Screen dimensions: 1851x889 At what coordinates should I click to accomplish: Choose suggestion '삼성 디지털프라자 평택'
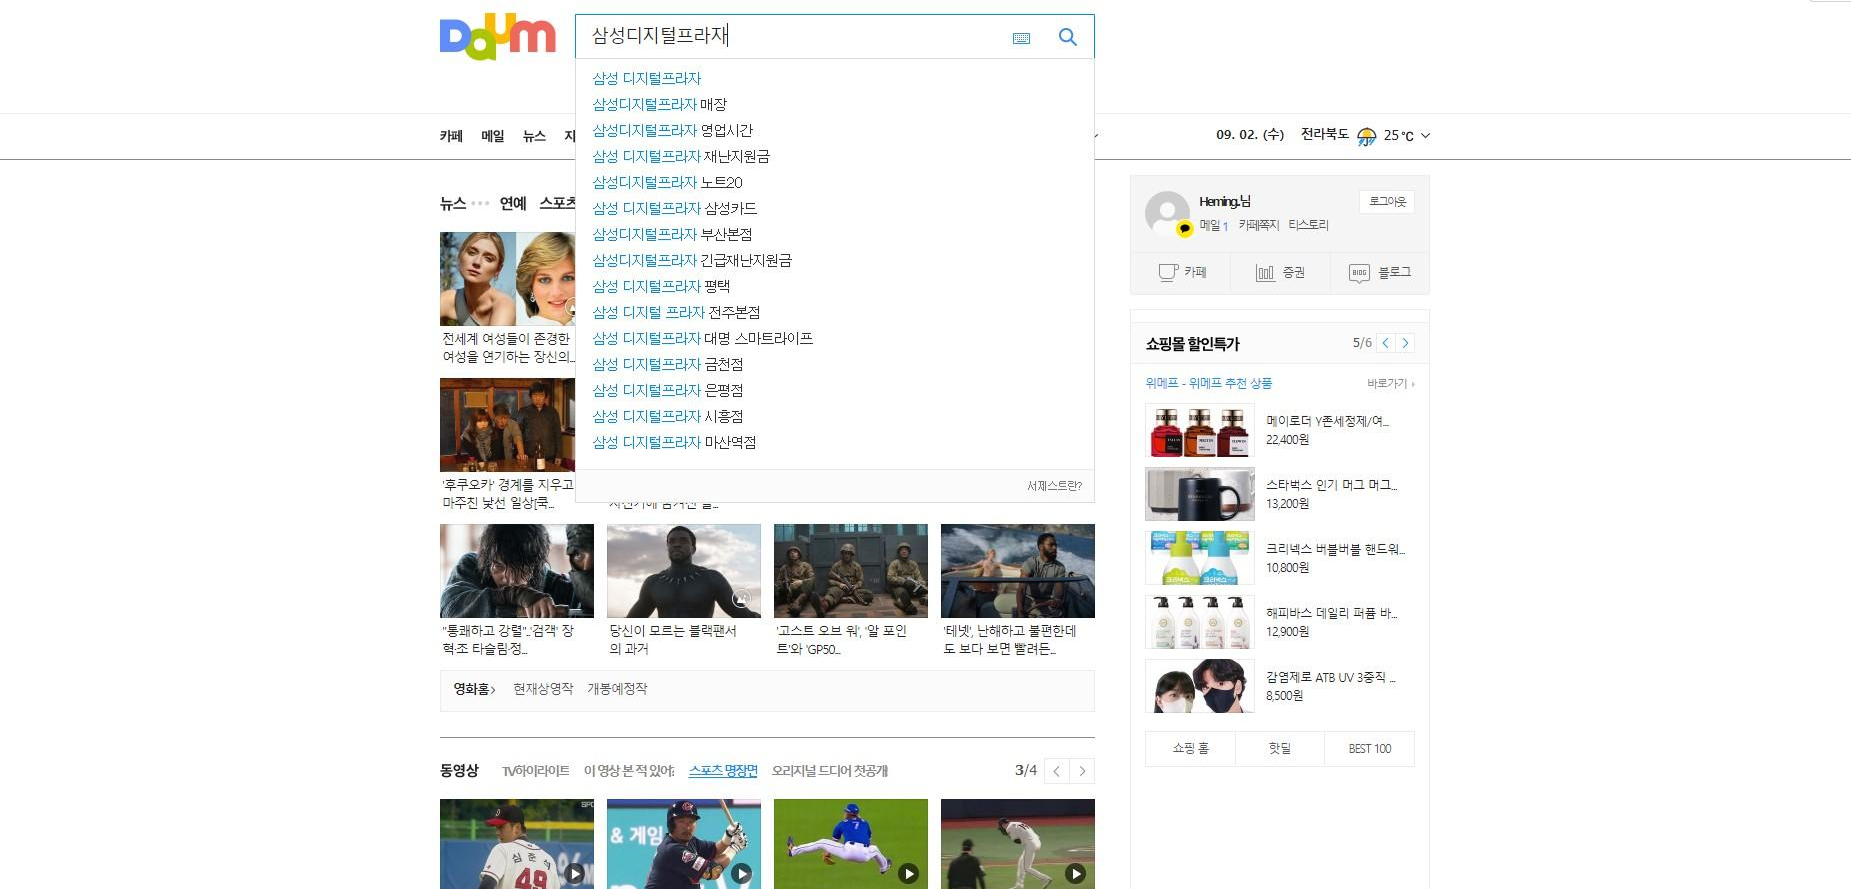[661, 286]
